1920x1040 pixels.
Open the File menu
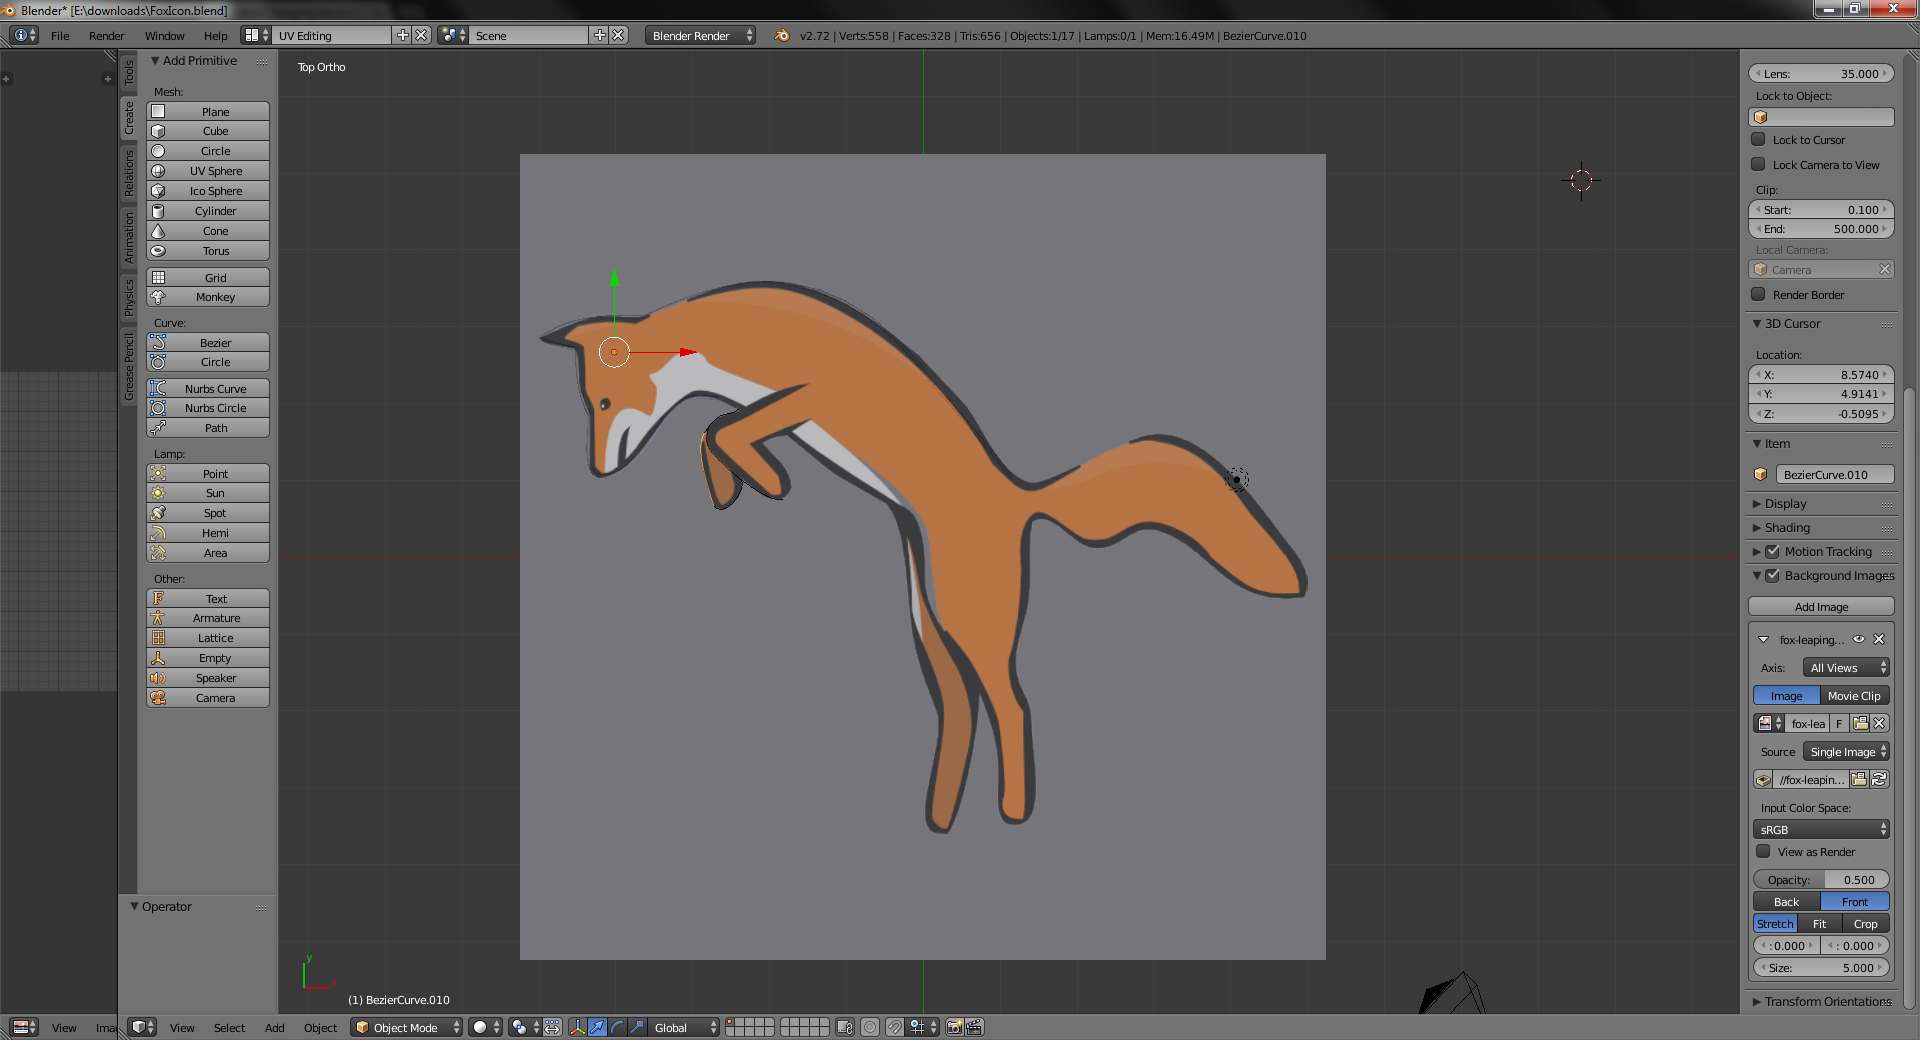[60, 36]
